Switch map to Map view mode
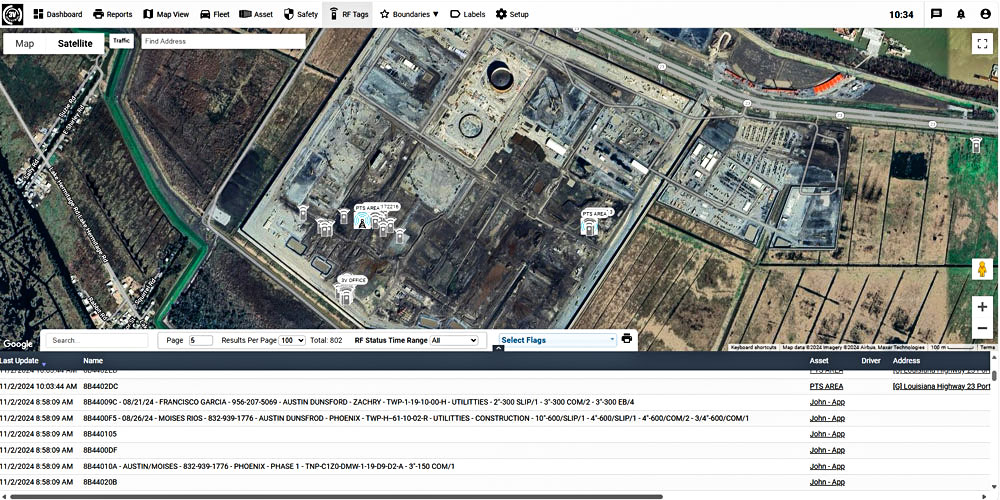 pyautogui.click(x=25, y=43)
